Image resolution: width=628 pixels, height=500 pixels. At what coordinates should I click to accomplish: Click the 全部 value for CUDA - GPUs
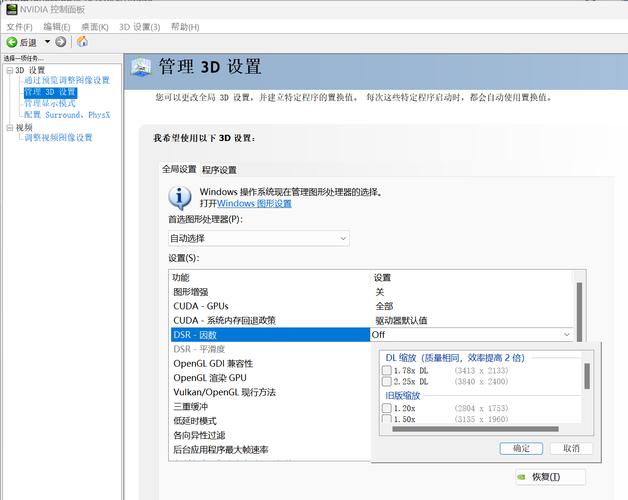click(384, 306)
